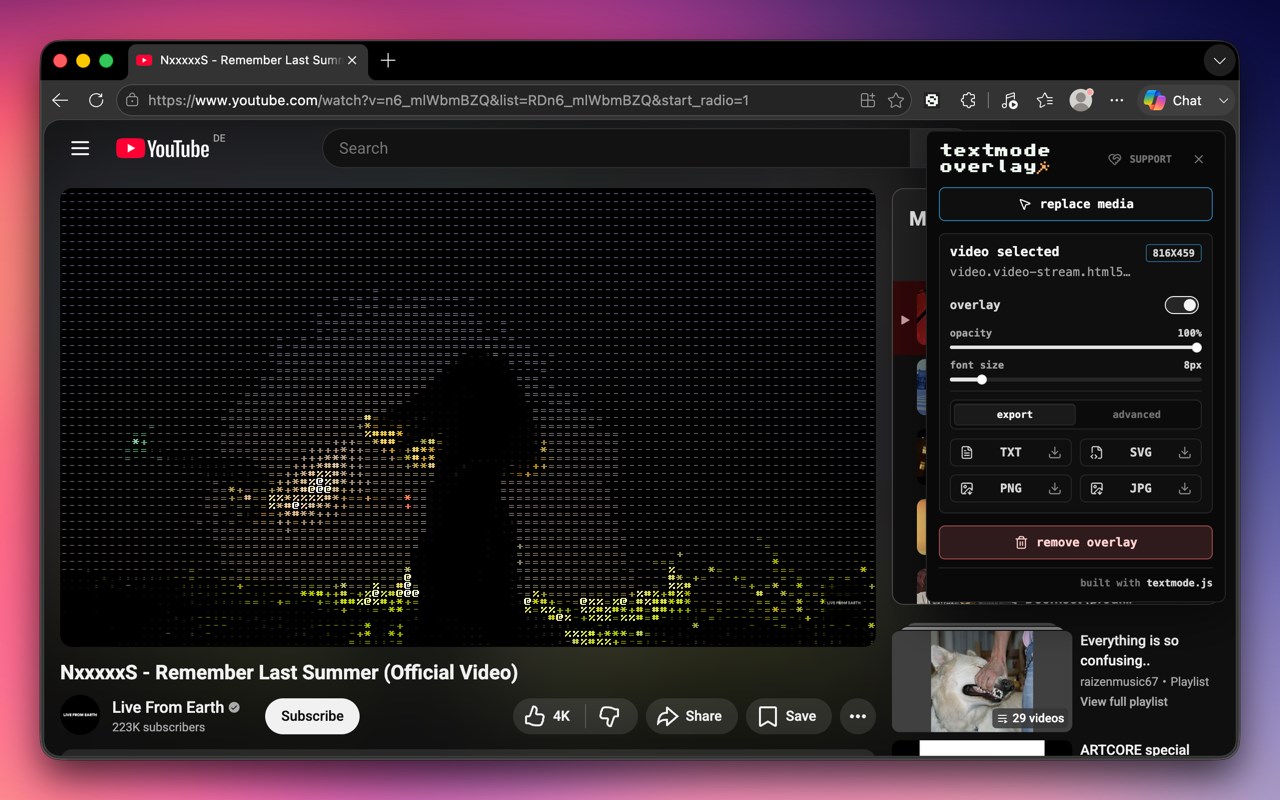Click the remove overlay button
This screenshot has width=1280, height=800.
point(1076,543)
